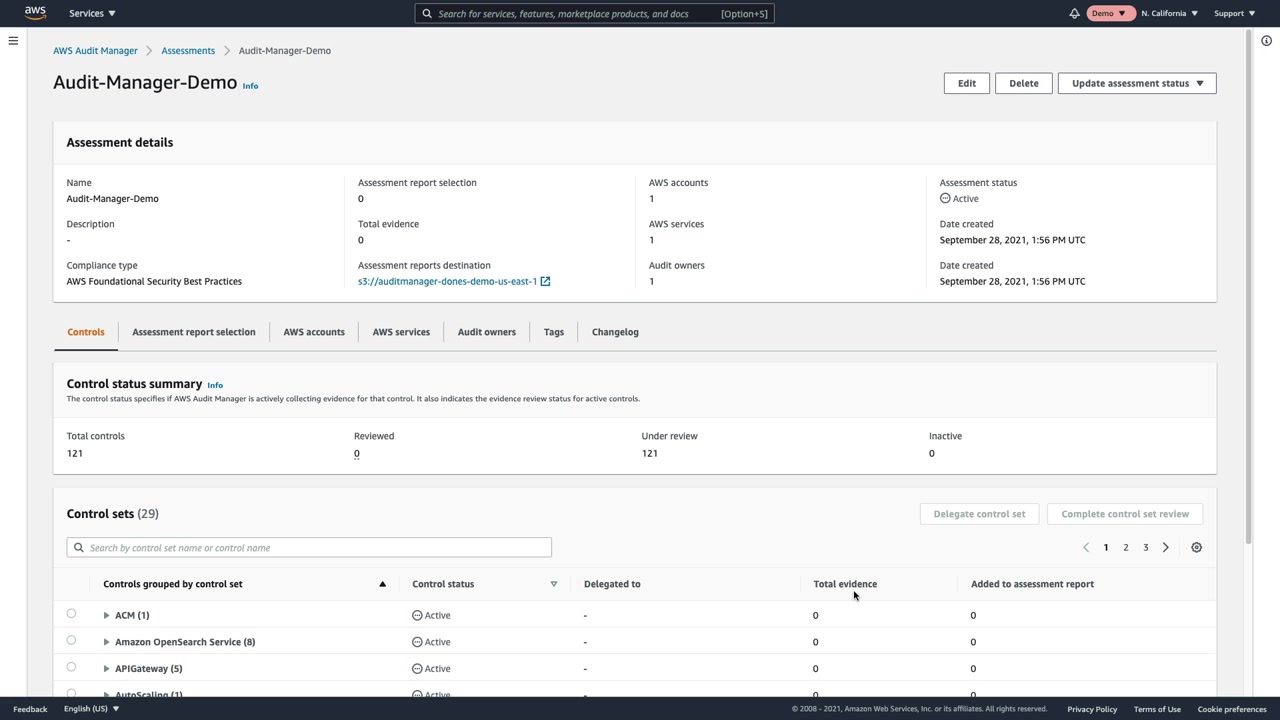Expand the ACM (1) control set
Viewport: 1280px width, 720px height.
(106, 616)
